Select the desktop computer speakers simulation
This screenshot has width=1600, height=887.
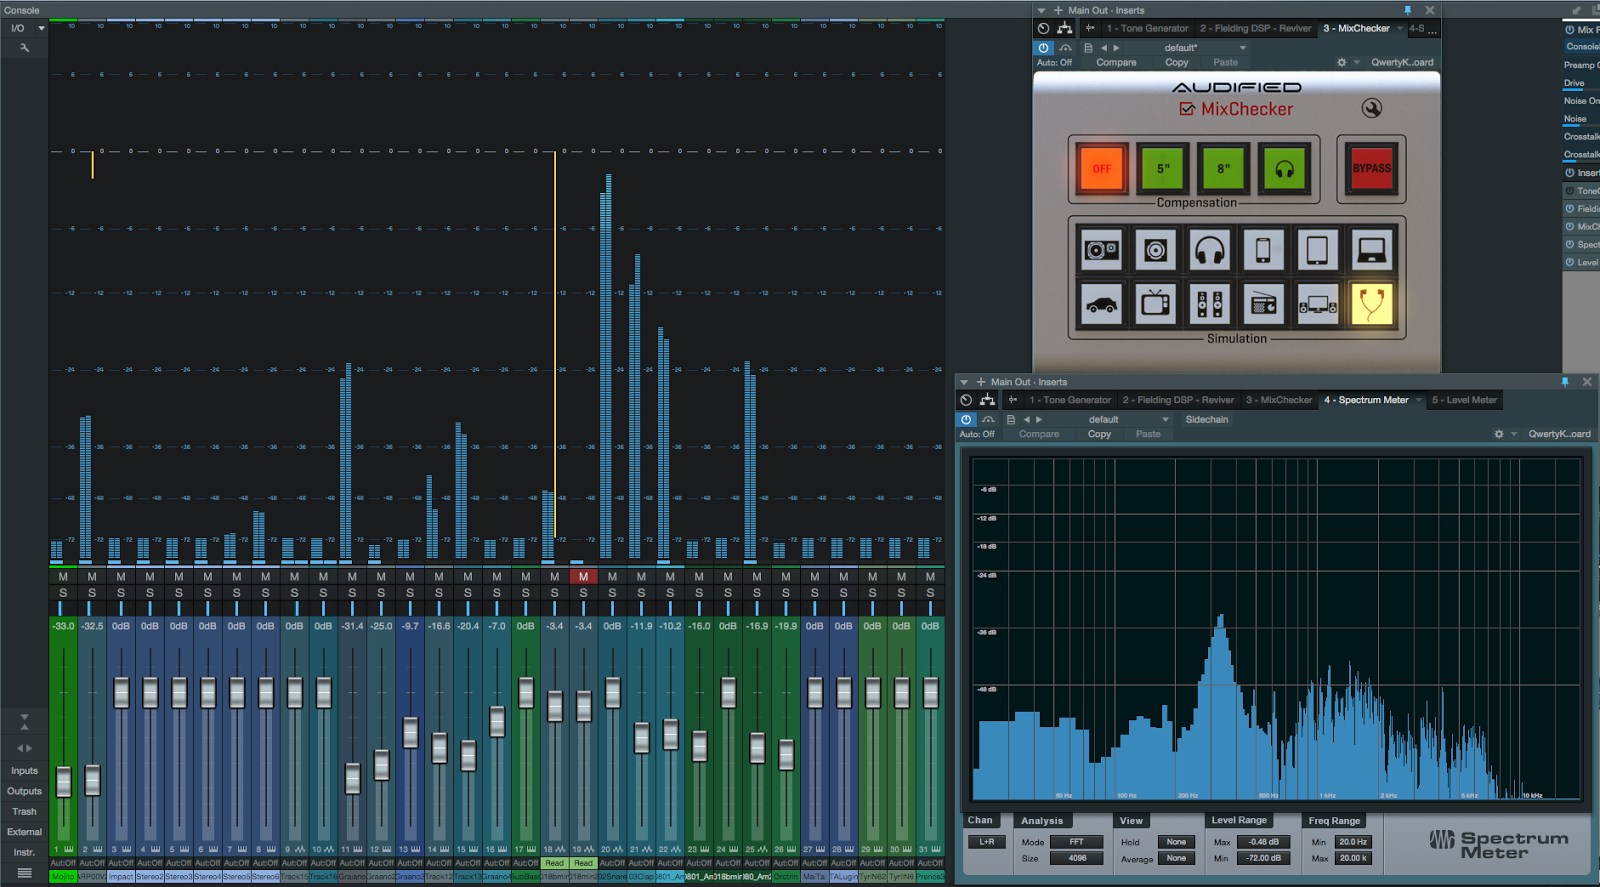coord(1317,304)
